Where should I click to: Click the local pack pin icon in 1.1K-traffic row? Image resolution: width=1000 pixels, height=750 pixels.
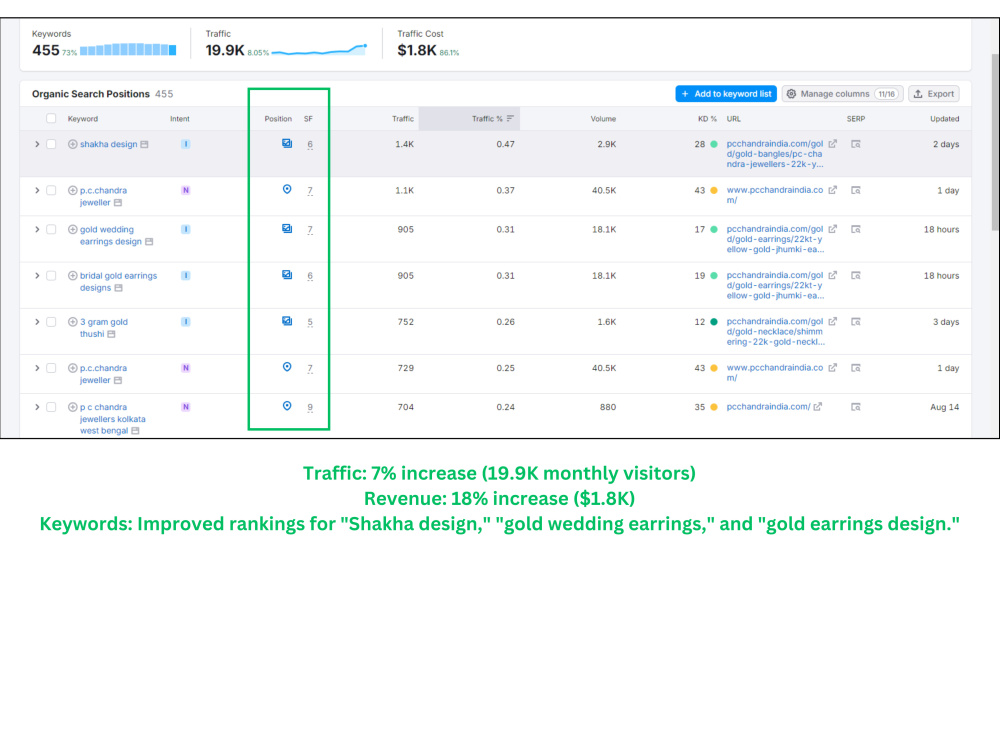click(287, 189)
